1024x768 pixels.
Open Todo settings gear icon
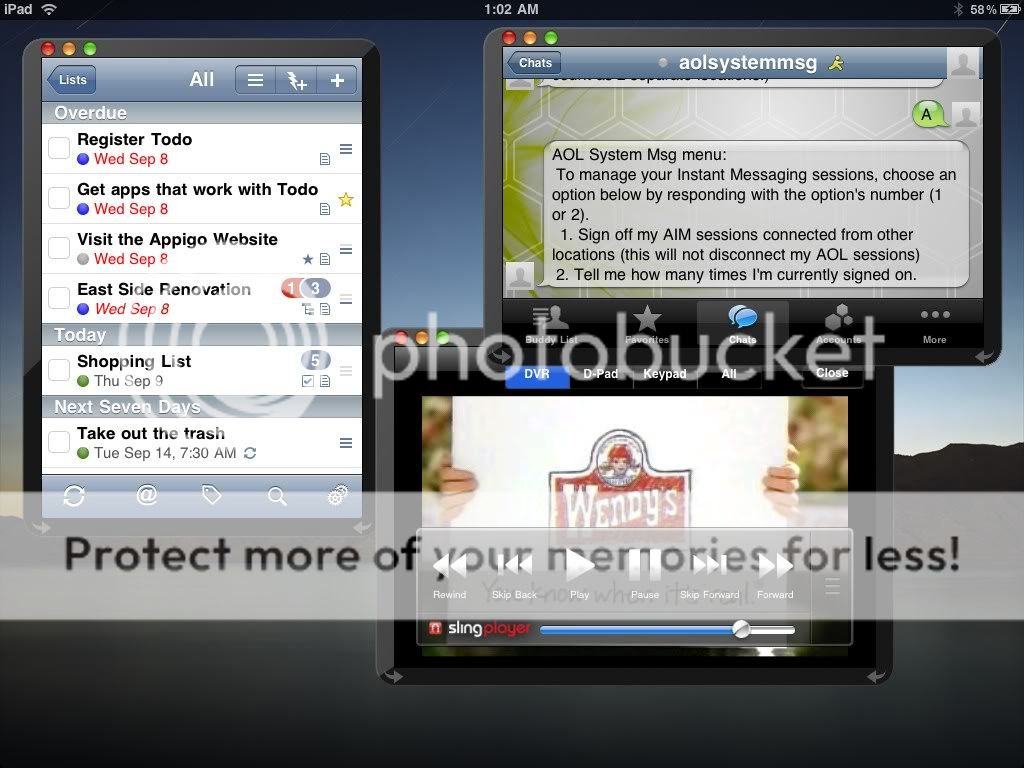337,496
